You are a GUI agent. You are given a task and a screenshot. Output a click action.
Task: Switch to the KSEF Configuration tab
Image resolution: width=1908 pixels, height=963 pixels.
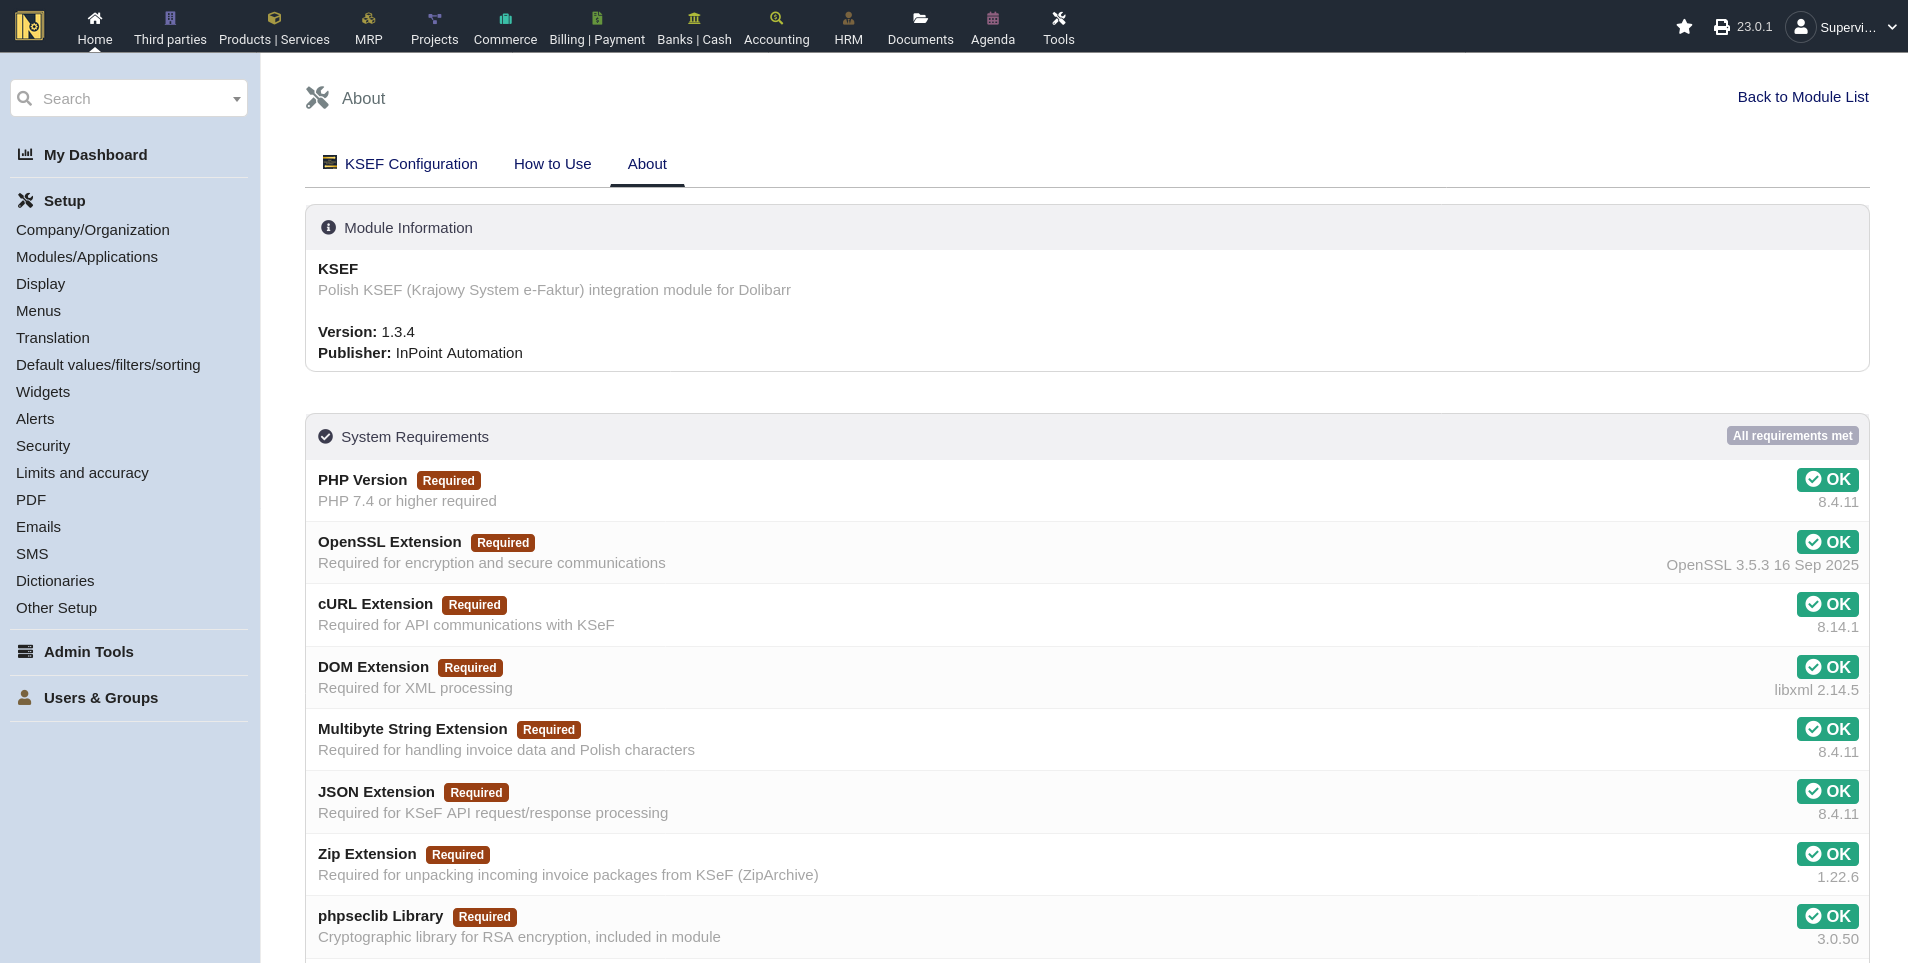[x=410, y=164]
